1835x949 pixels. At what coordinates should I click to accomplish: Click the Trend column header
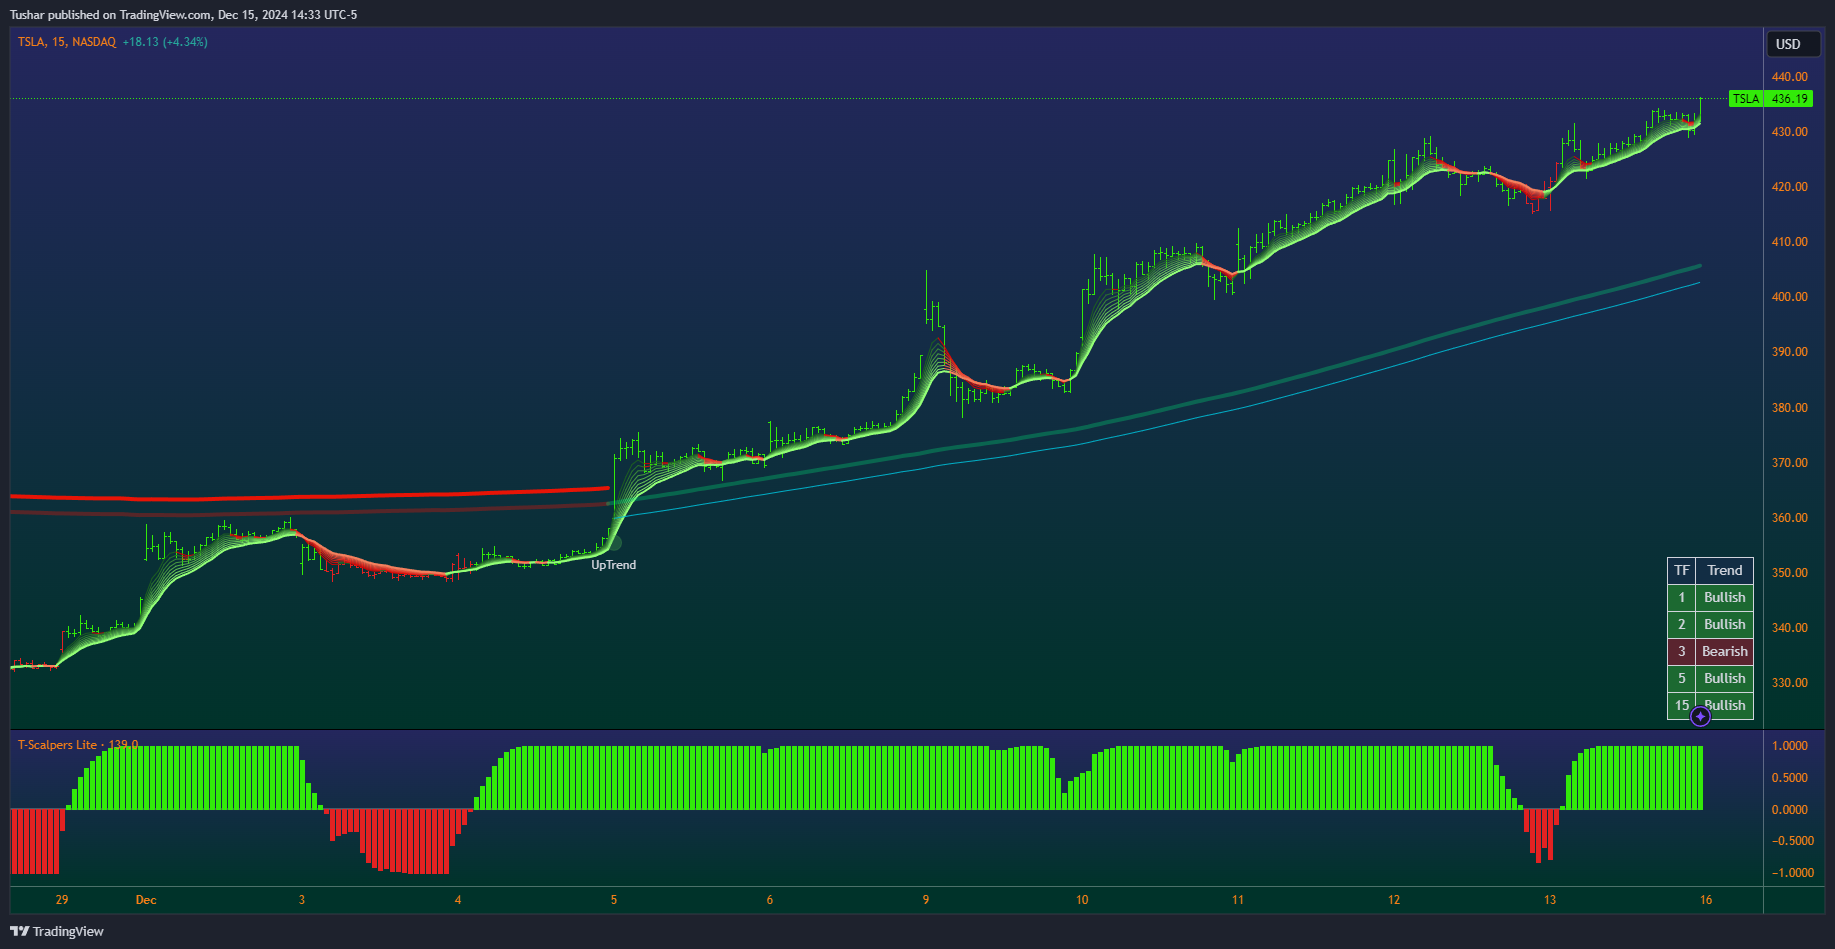[x=1724, y=570]
